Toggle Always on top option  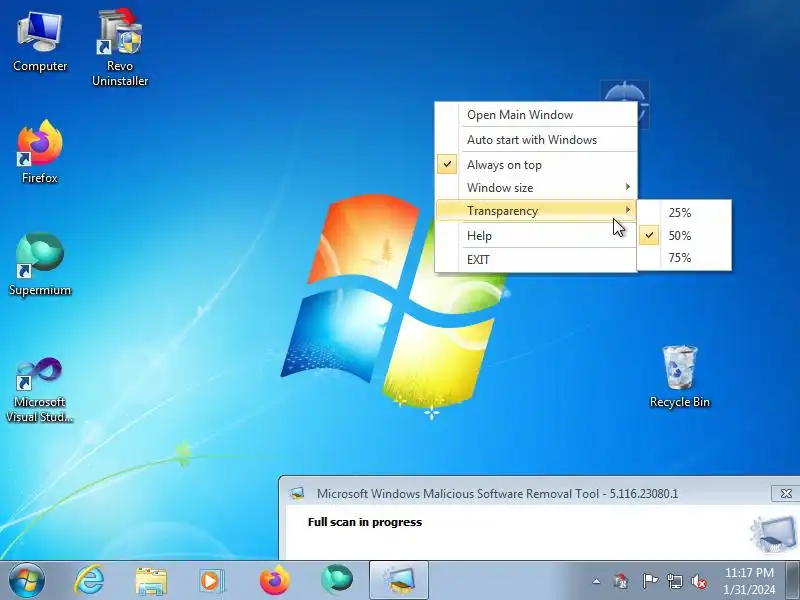[536, 165]
